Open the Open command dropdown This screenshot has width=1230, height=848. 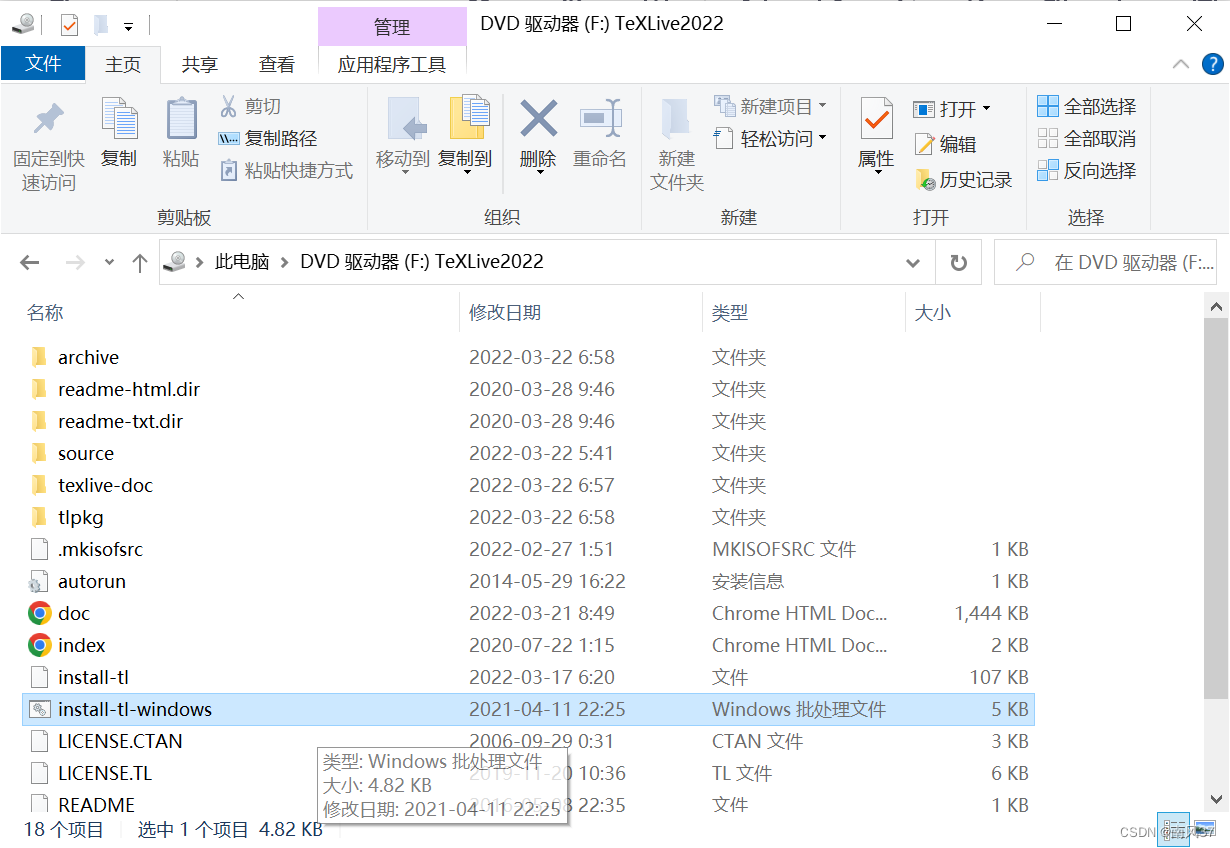tap(986, 108)
